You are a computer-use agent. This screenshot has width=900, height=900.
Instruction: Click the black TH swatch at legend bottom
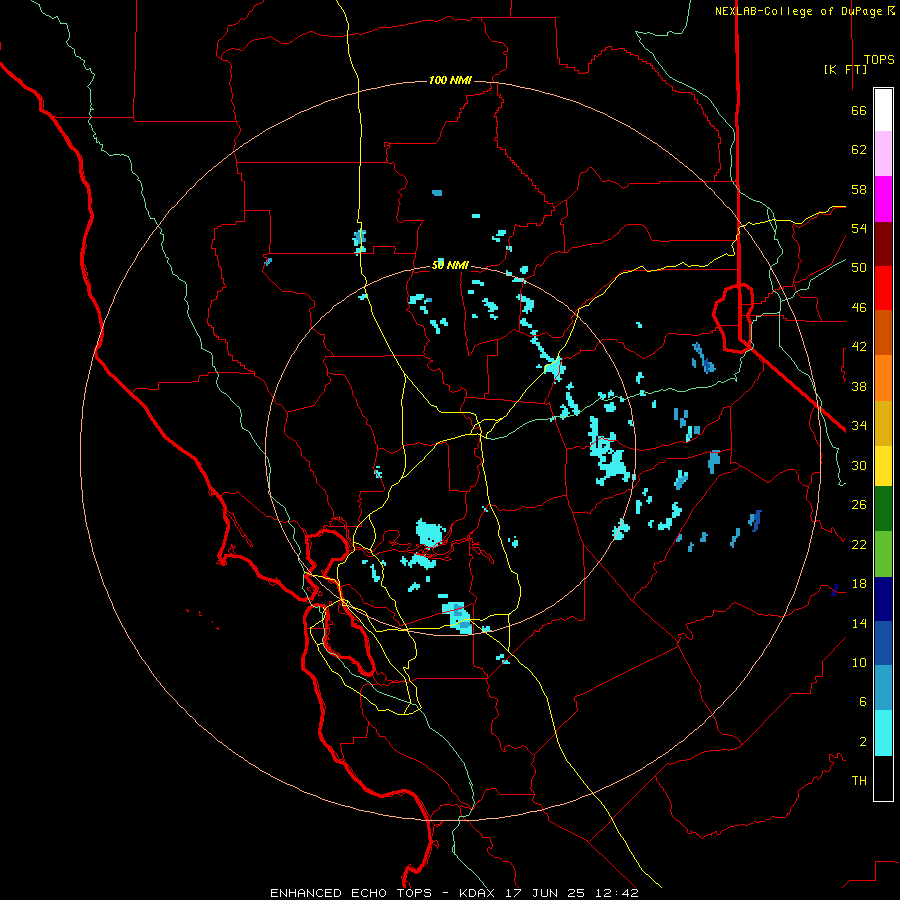[883, 778]
